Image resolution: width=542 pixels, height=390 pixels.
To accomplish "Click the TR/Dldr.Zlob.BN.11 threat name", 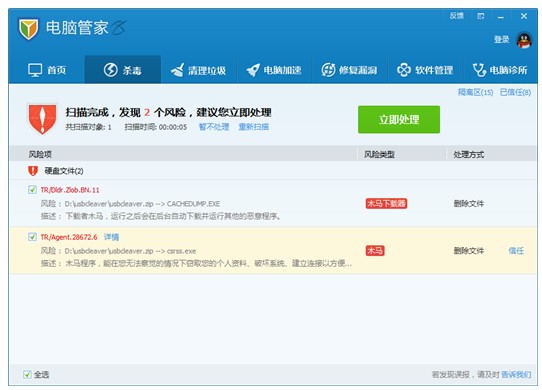I will coord(70,190).
